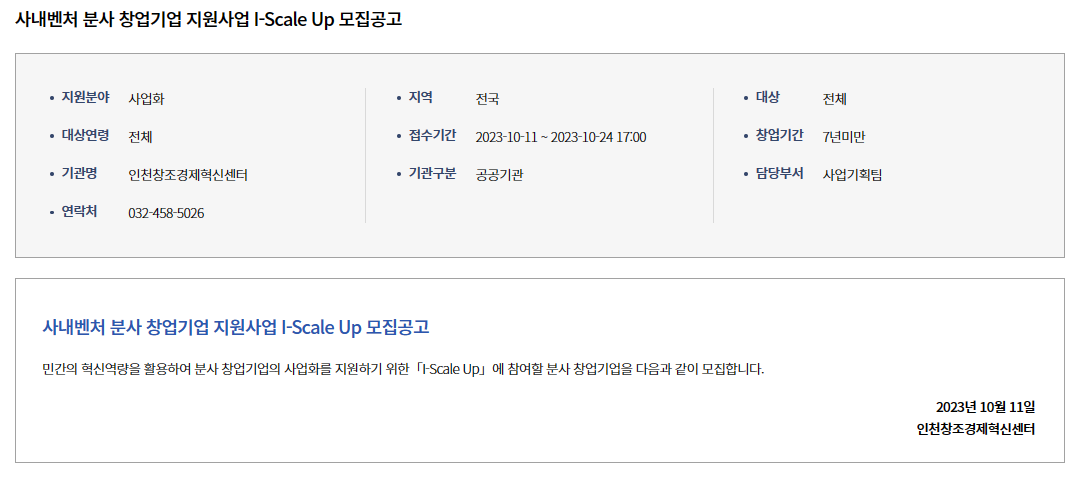
Task: Click the 담당부서 label
Action: click(x=780, y=173)
